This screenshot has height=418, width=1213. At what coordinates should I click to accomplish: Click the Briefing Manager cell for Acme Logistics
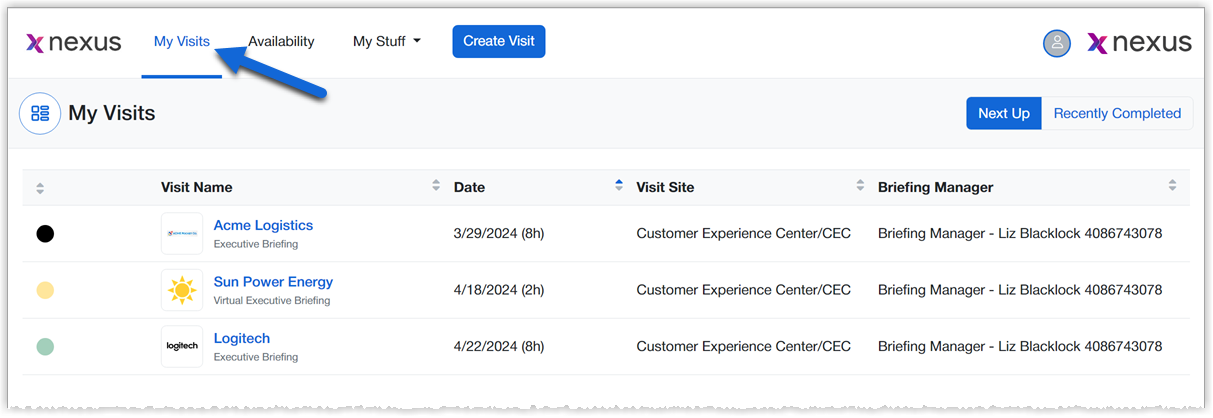(1020, 234)
